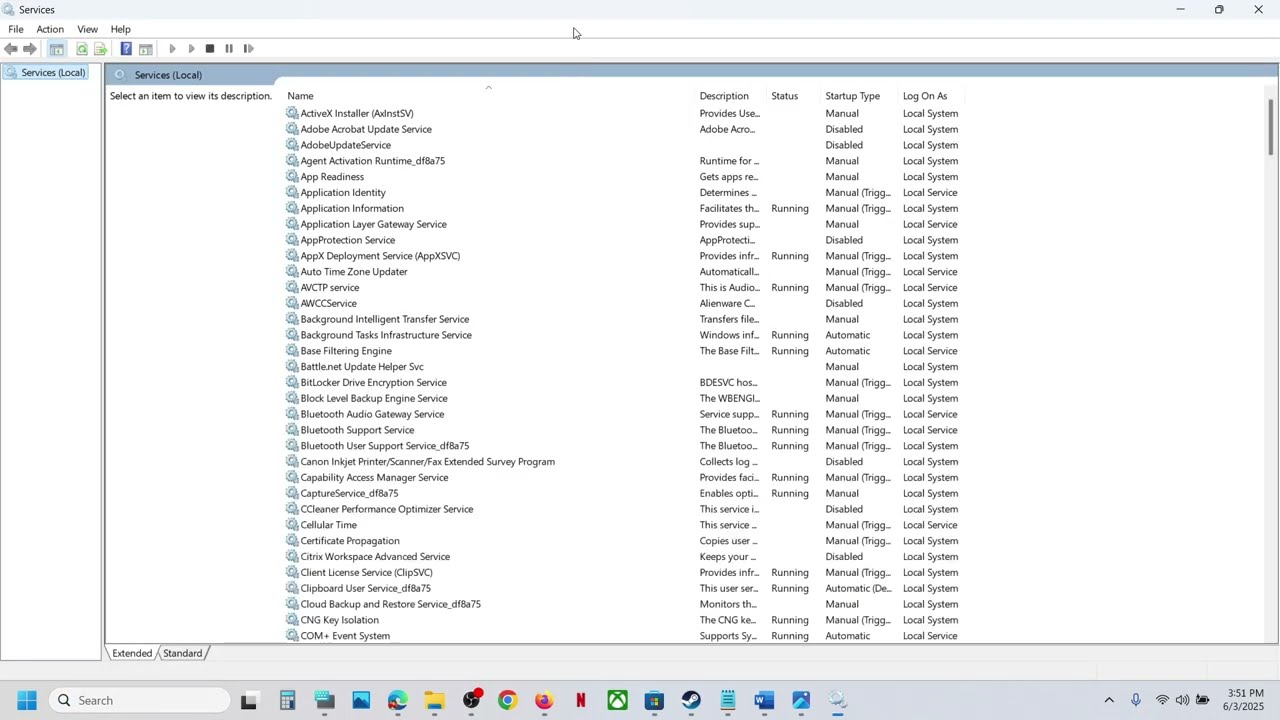Open Help from the blue question-mark icon
Screen dimensions: 1280x720
[126, 48]
